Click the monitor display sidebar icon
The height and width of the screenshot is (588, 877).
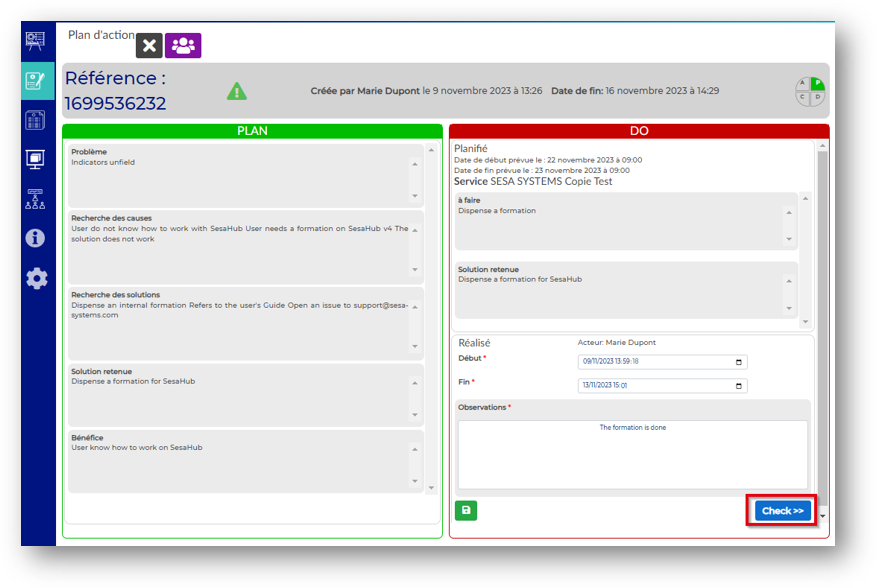pos(36,159)
